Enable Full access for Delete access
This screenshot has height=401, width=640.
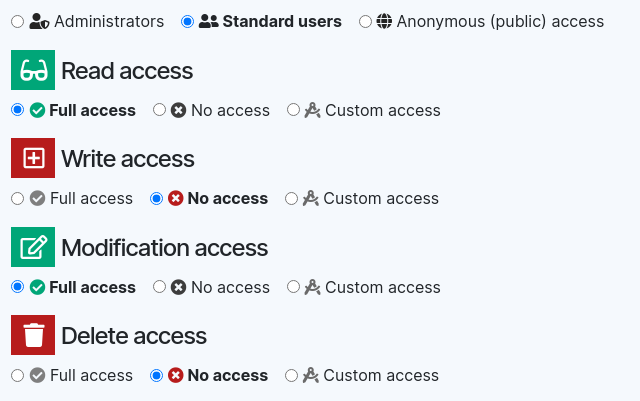click(x=17, y=375)
